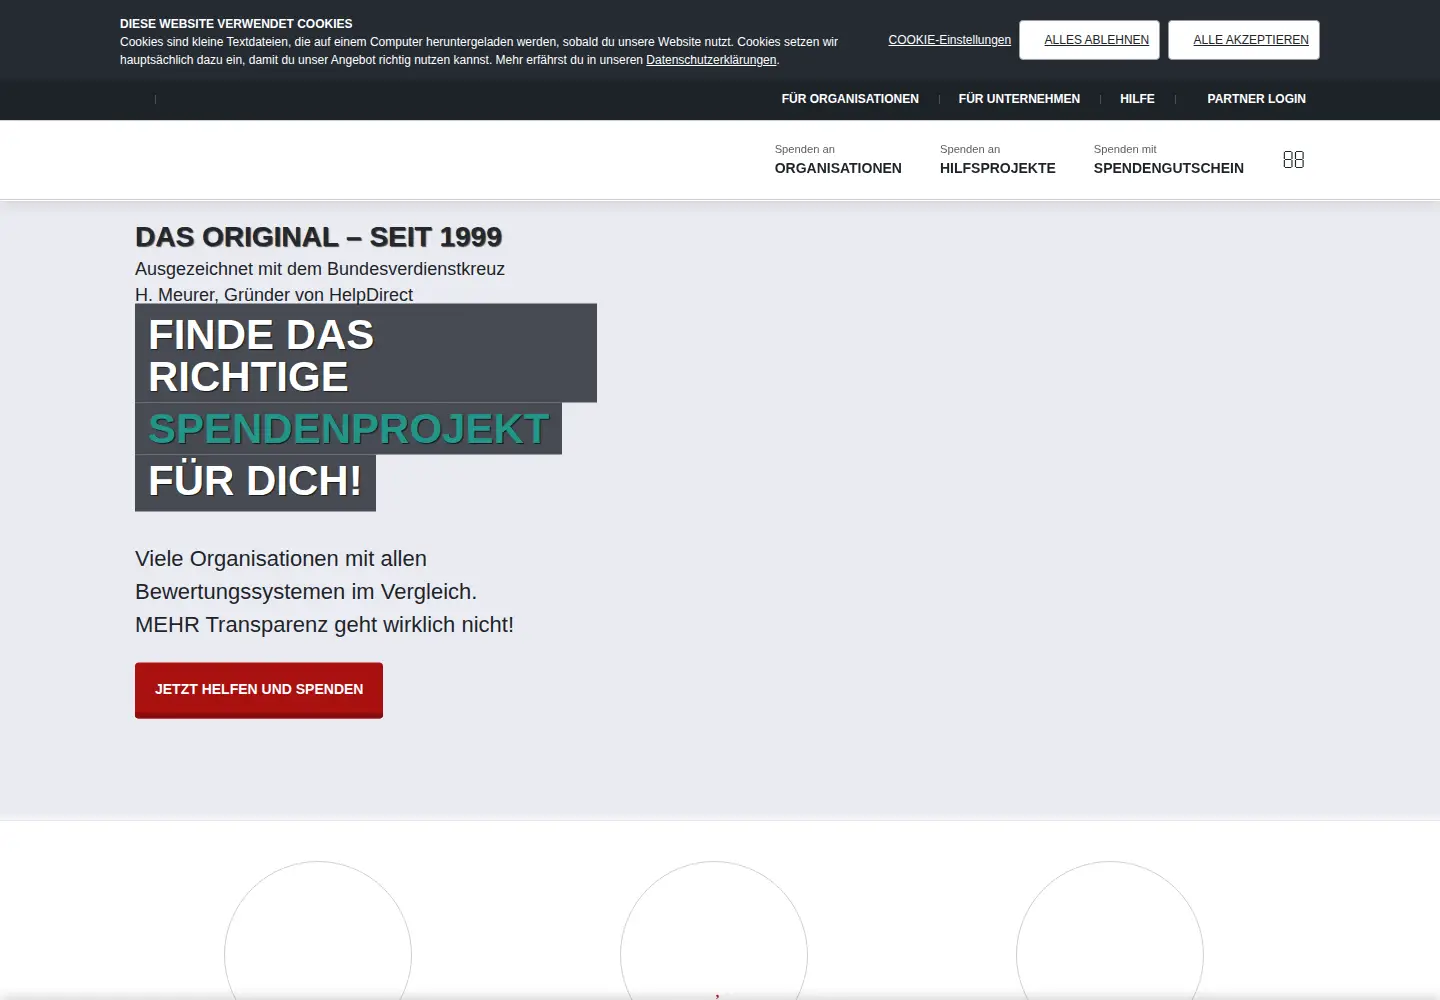1440x1000 pixels.
Task: Click 'DIESE WEBSITE VERWENDET COOKIES' heading
Action: tap(236, 24)
